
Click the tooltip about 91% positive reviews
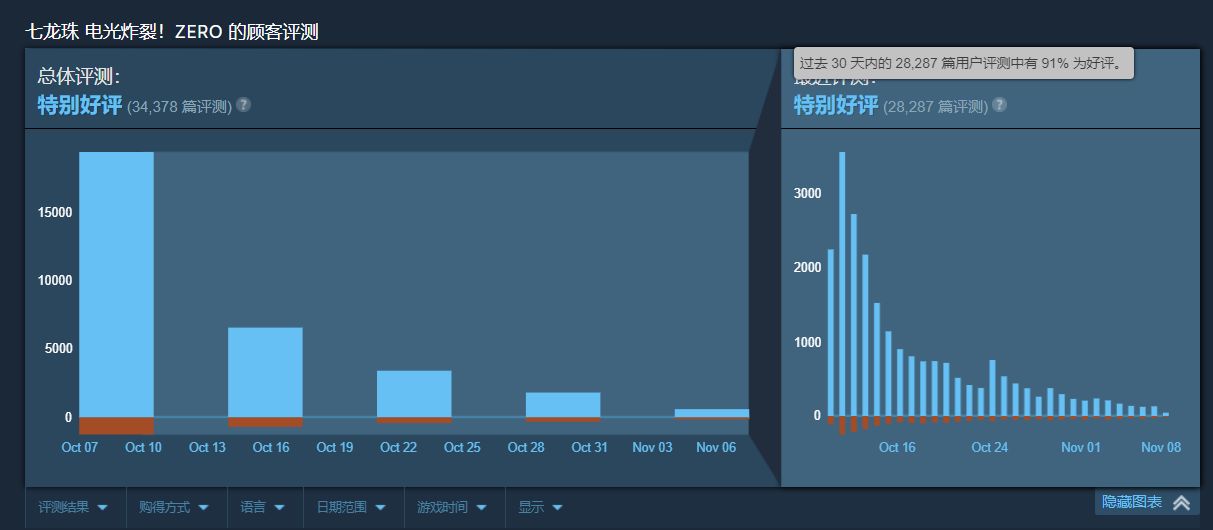964,63
